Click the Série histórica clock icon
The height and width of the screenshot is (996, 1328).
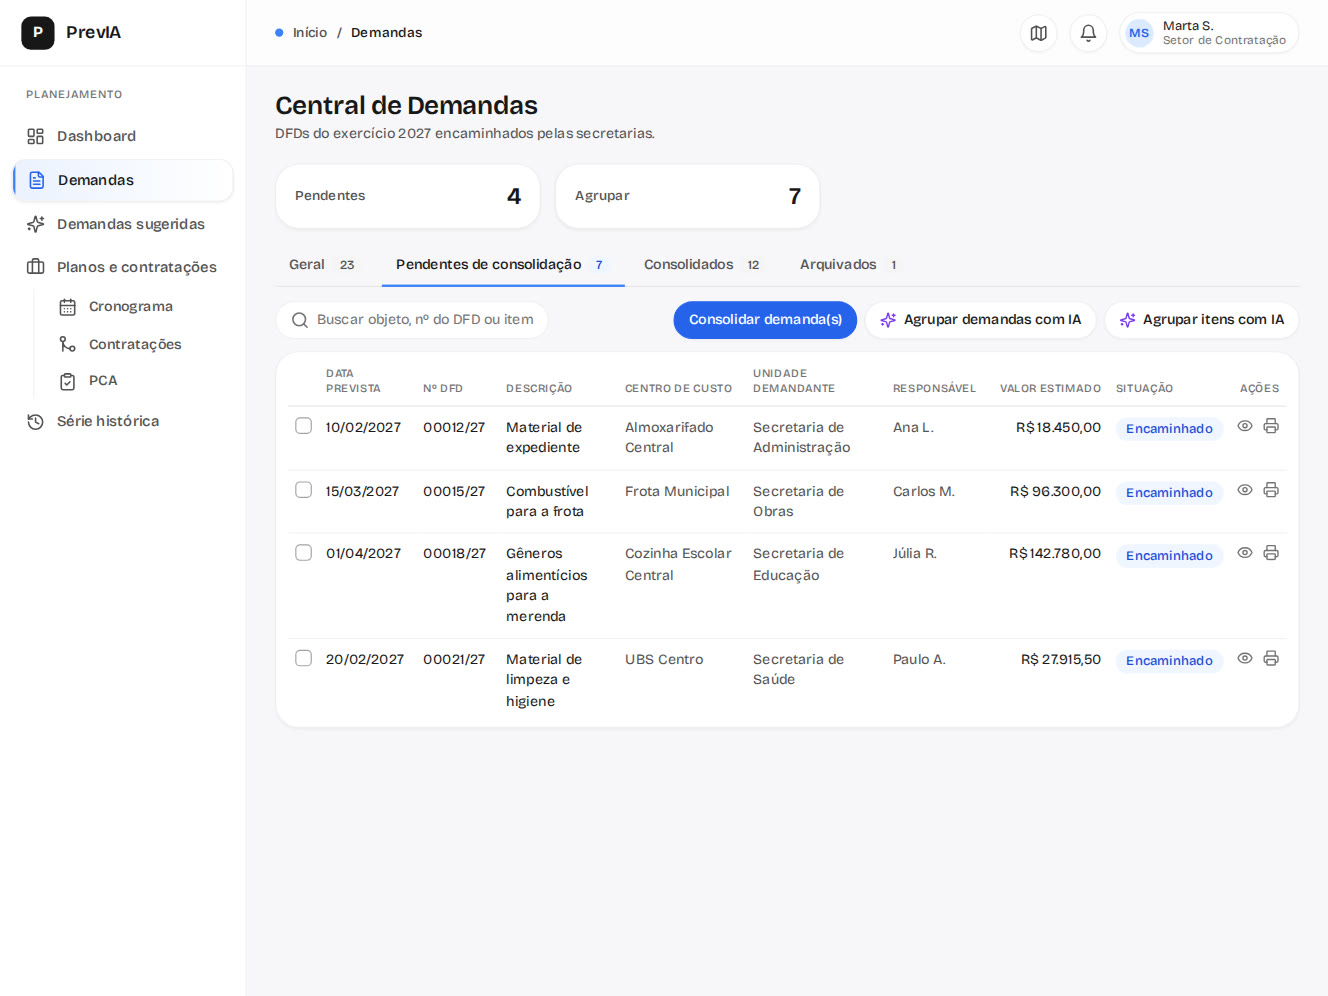point(36,422)
